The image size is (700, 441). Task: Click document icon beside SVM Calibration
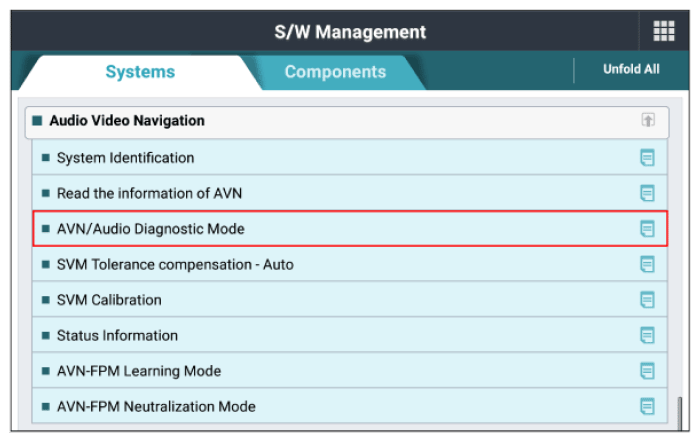[x=647, y=300]
